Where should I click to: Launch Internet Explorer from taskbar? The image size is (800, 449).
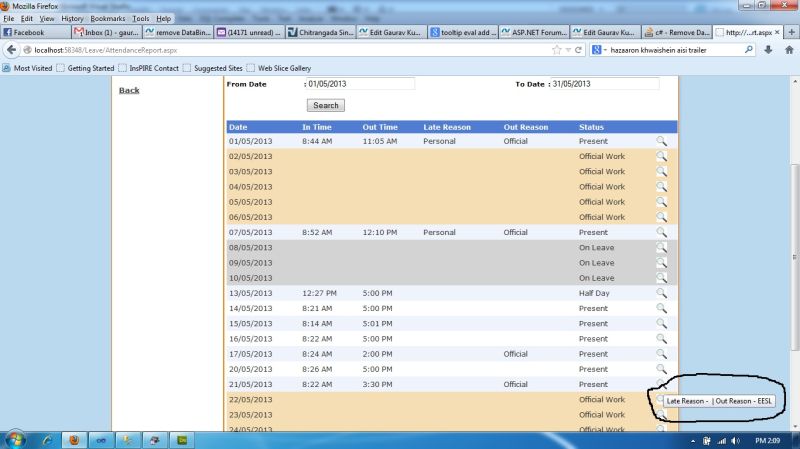47,440
